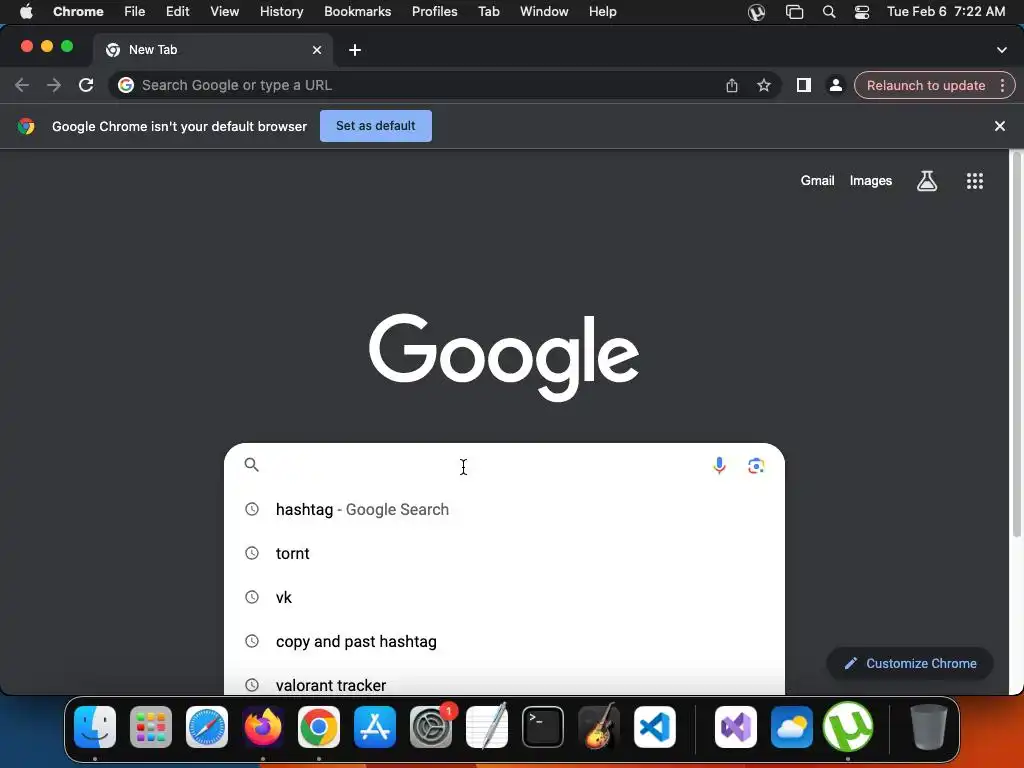The height and width of the screenshot is (768, 1024).
Task: Open the profile avatar menu
Action: pos(835,85)
